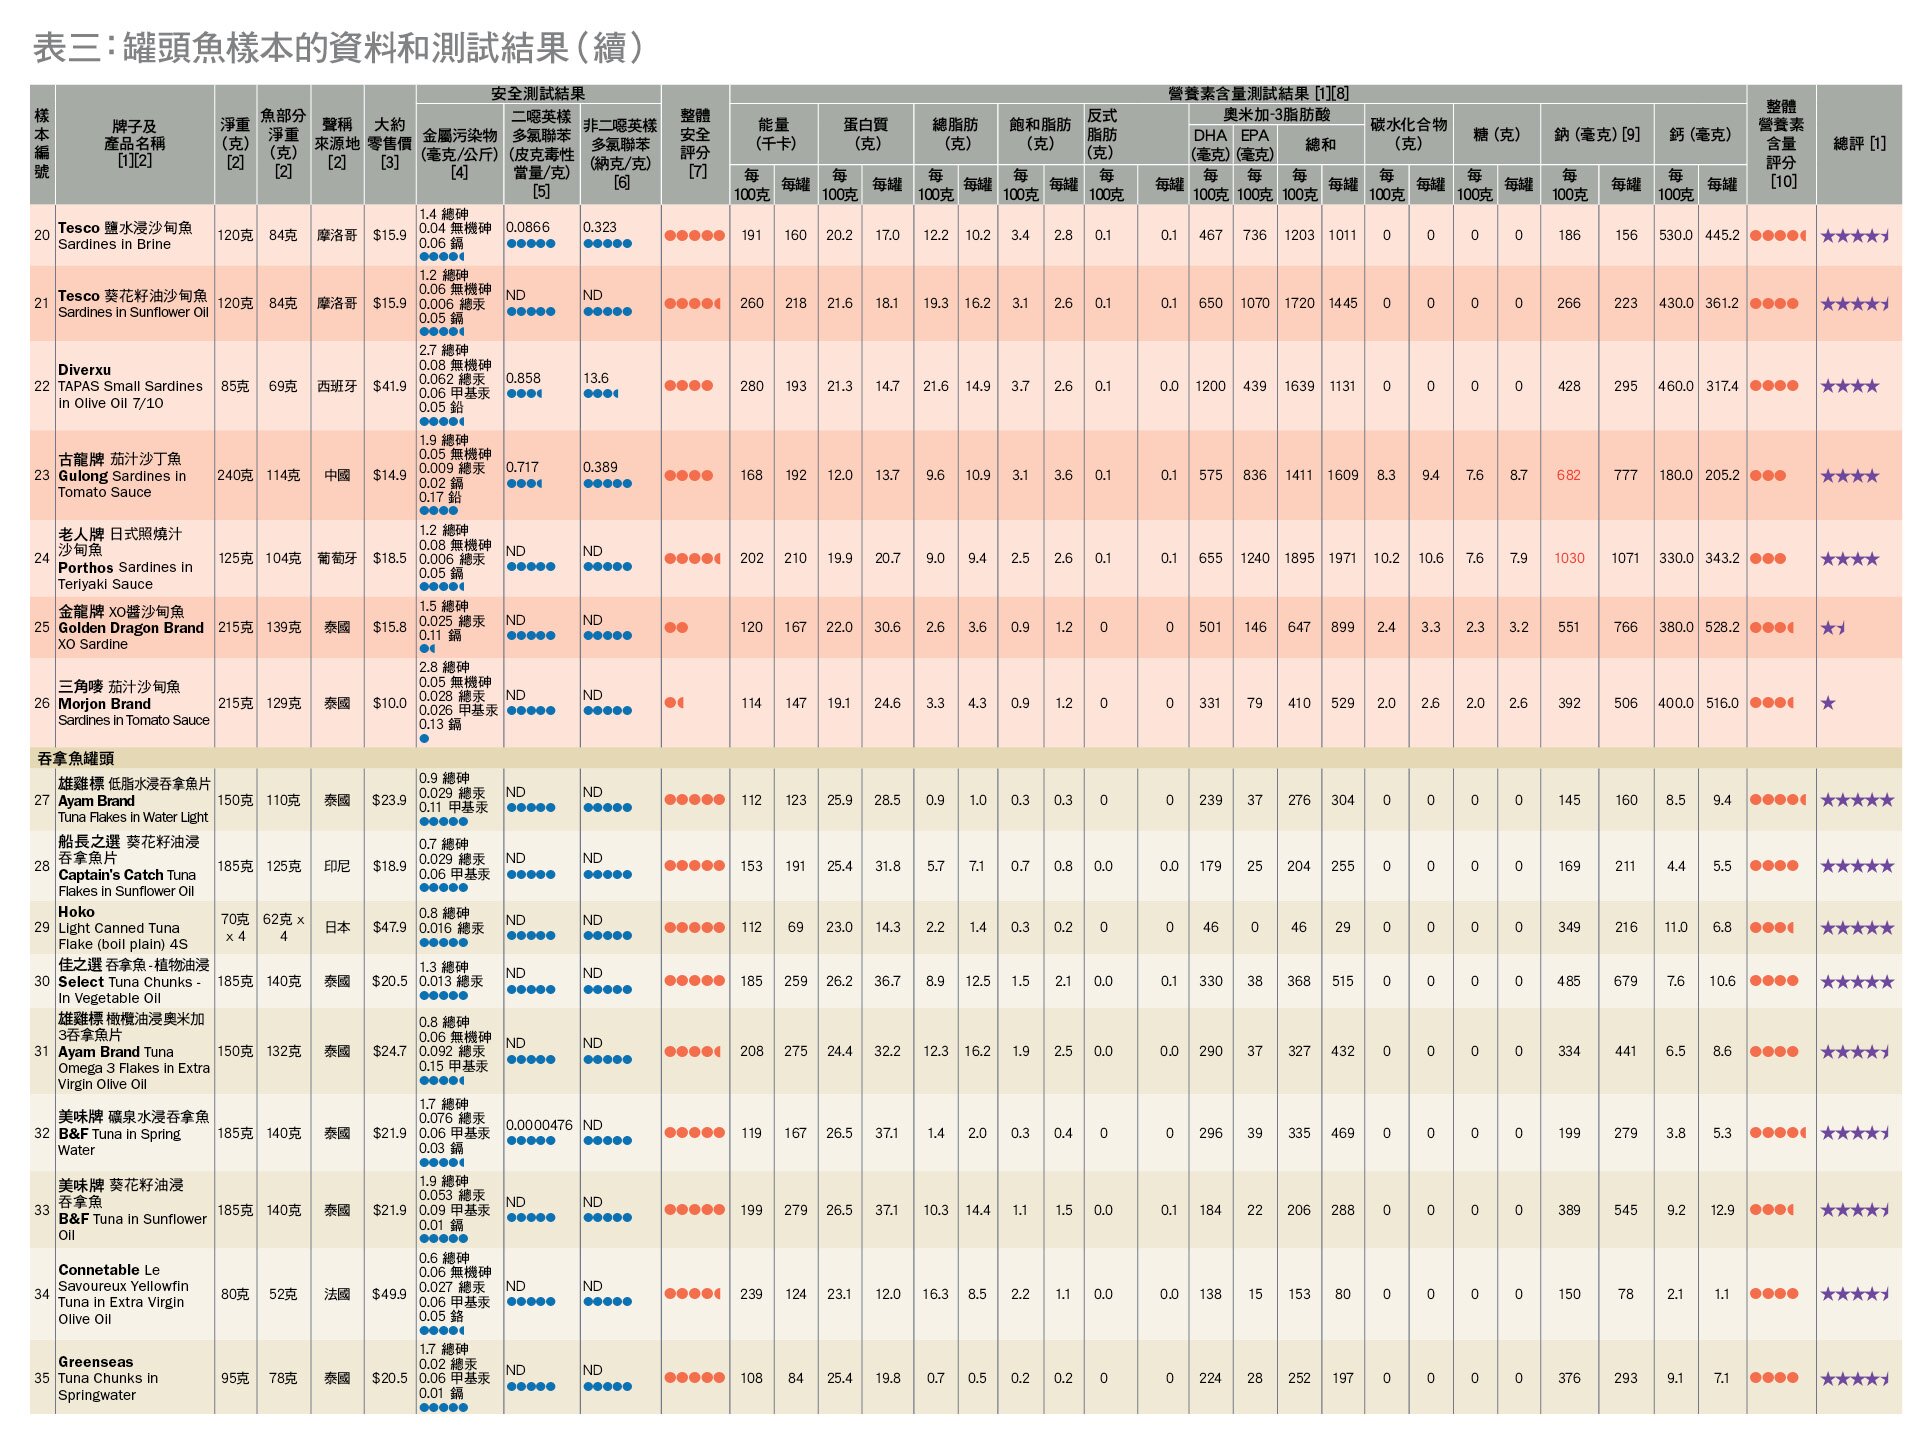Click the net weight cell 70克 x 4
The height and width of the screenshot is (1444, 1932).
tap(235, 927)
